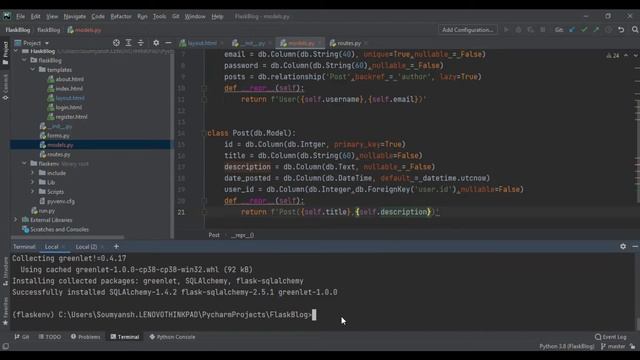Screen dimensions: 640x360
Task: Open the File menu
Action: pos(20,16)
